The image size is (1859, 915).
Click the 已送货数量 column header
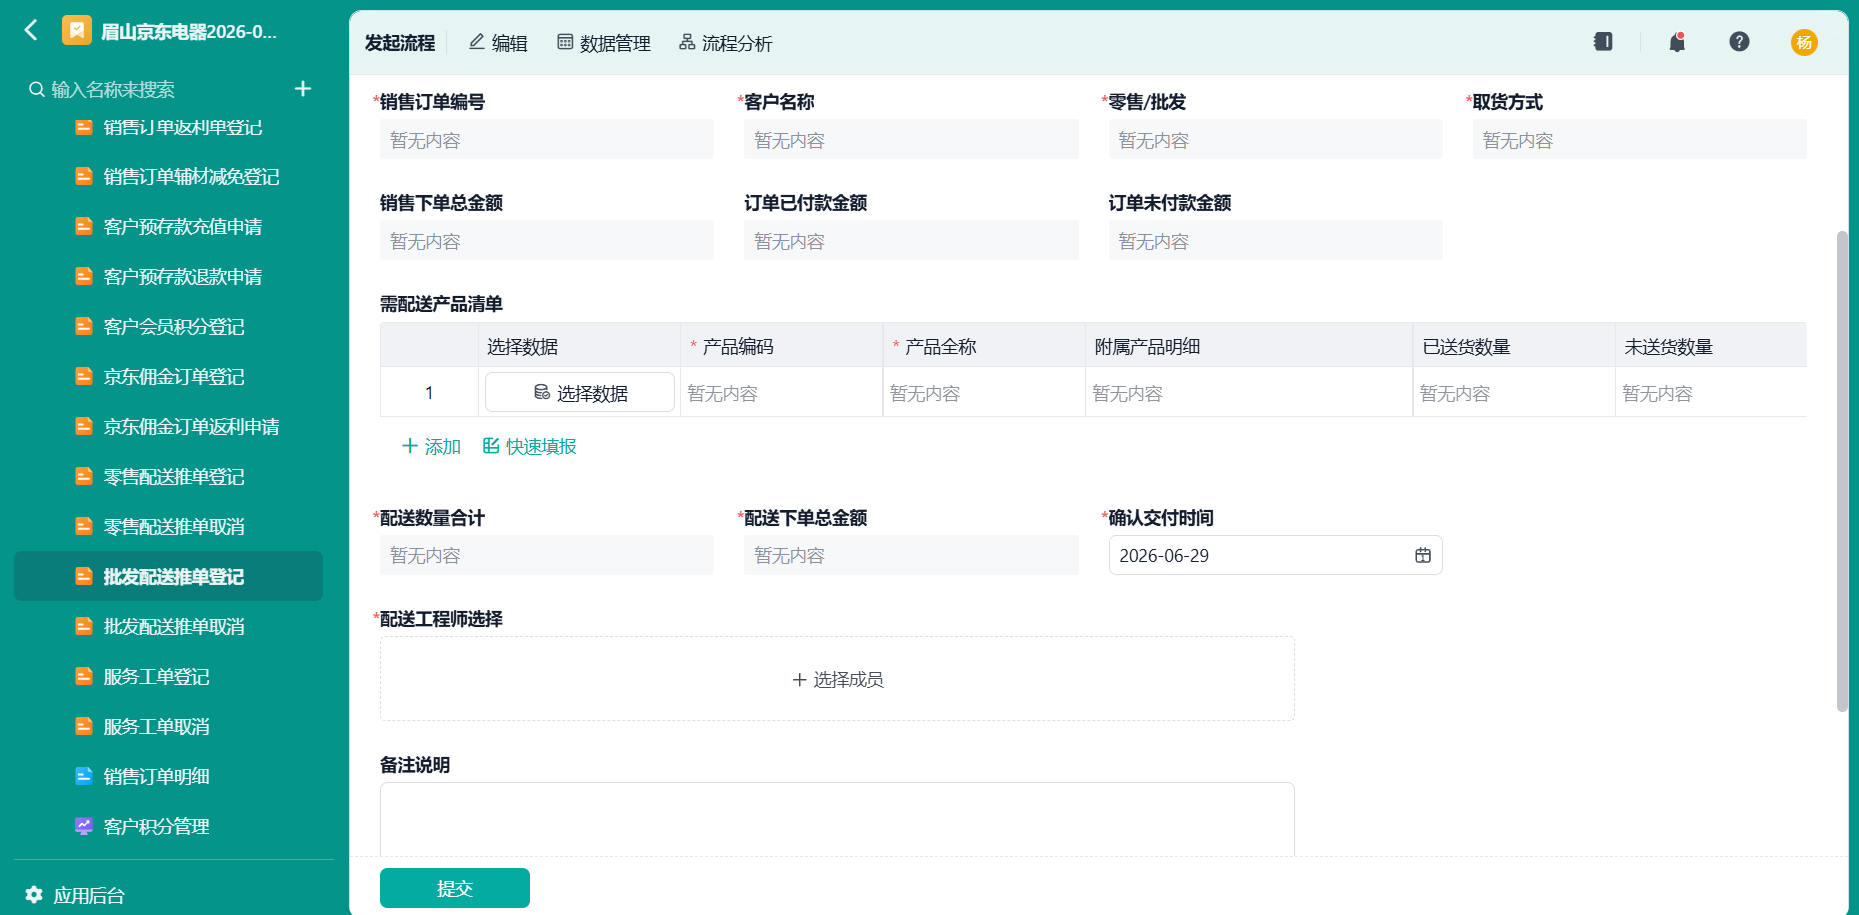1514,346
